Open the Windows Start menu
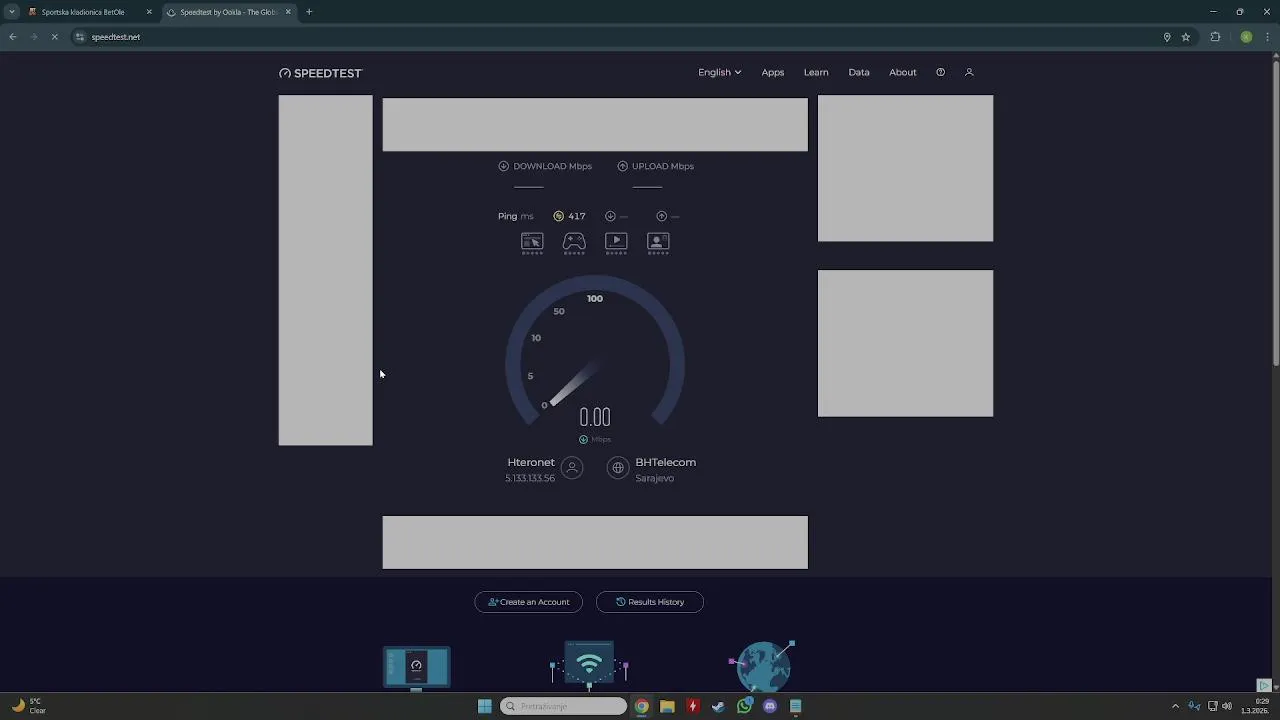1280x720 pixels. pos(485,706)
